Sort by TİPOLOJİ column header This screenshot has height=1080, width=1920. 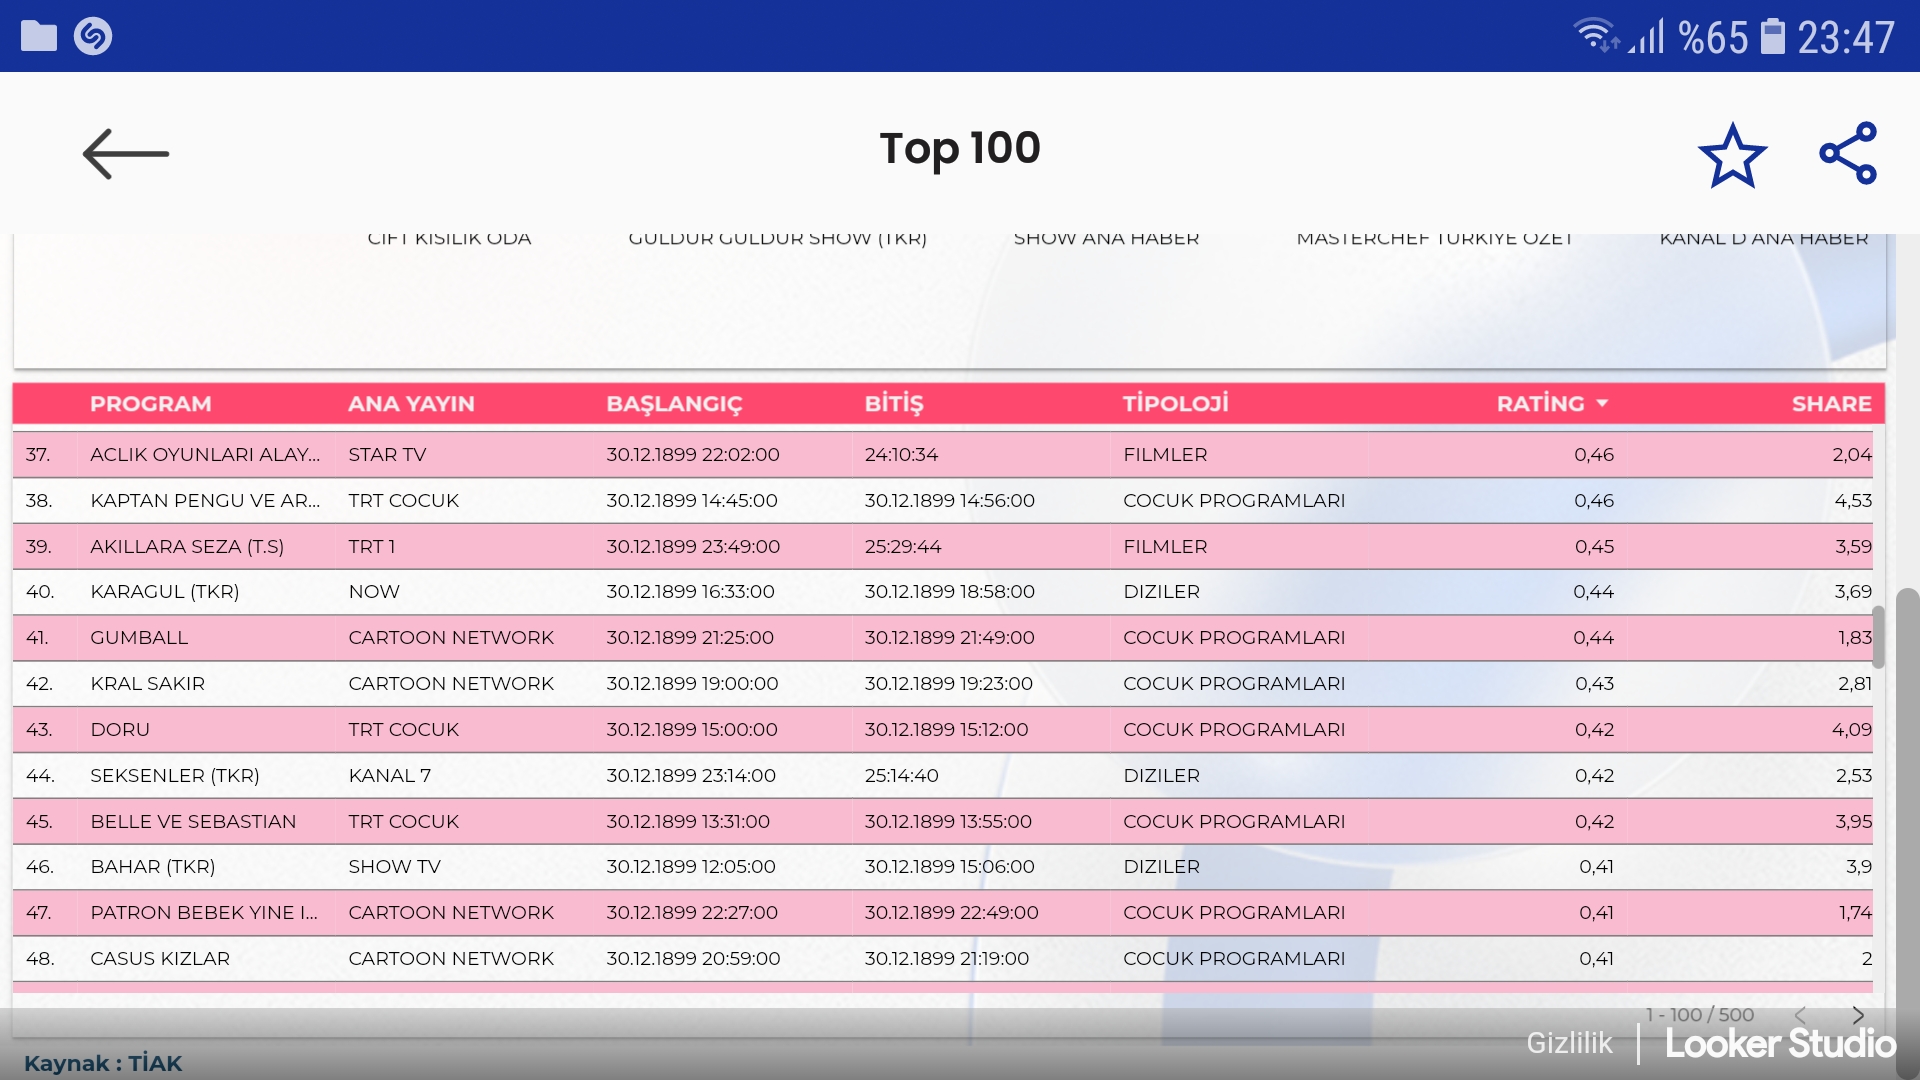tap(1175, 404)
